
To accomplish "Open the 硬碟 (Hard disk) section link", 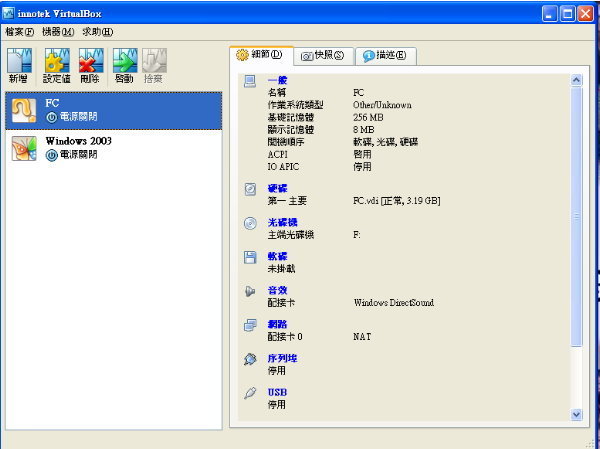I will coord(277,188).
